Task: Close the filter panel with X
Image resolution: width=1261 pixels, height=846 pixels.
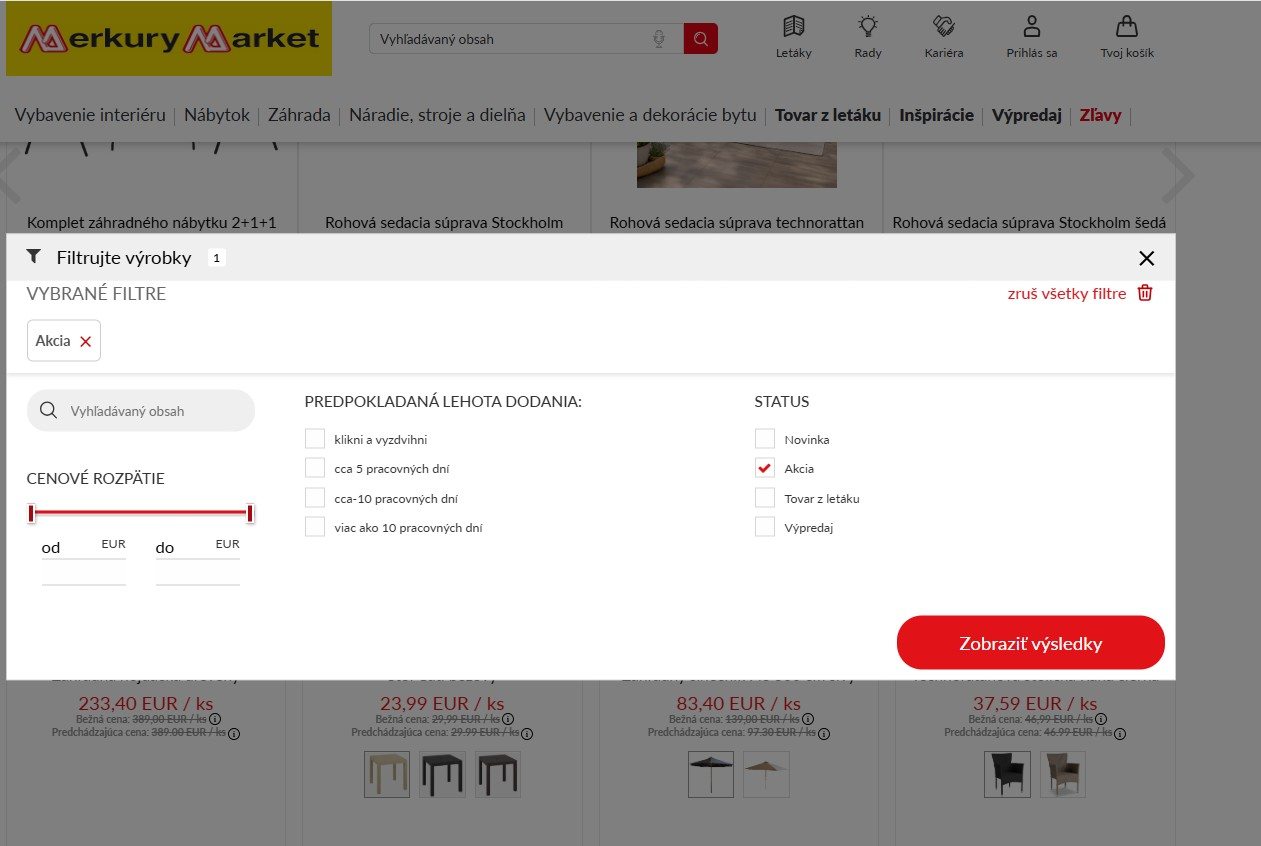Action: tap(1147, 258)
